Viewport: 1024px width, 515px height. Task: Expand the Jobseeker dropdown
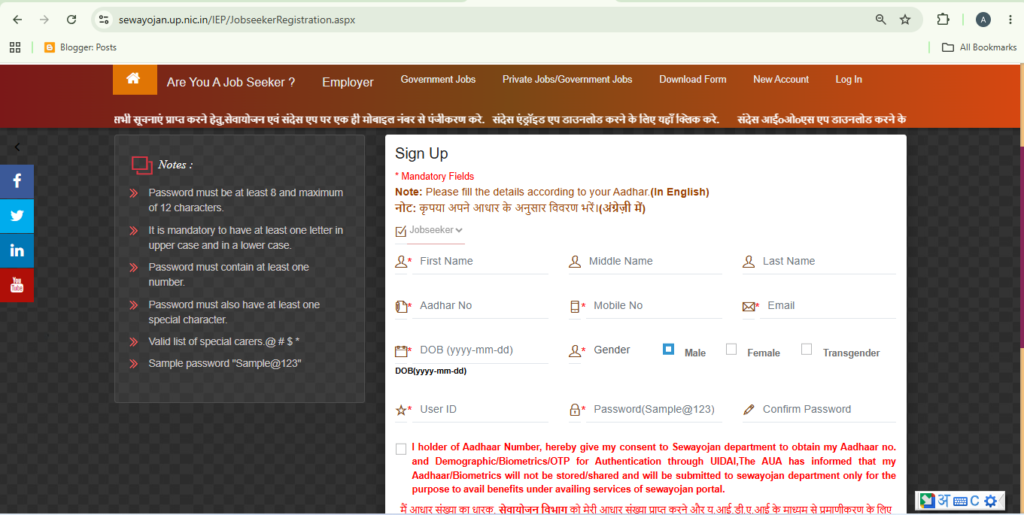pyautogui.click(x=436, y=230)
